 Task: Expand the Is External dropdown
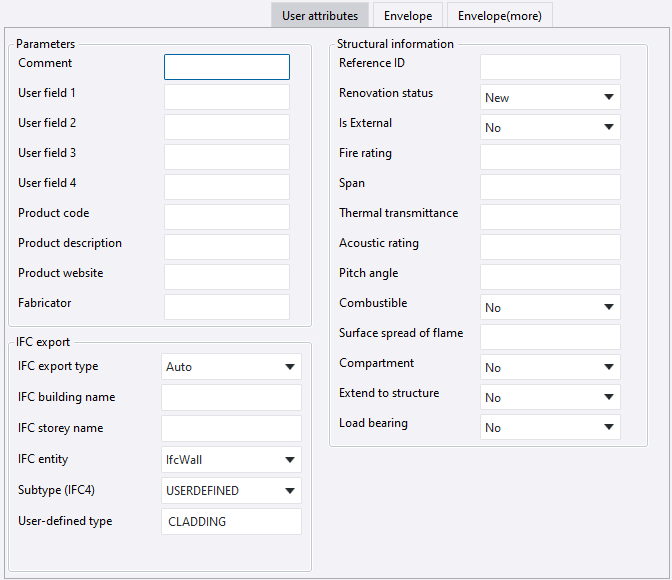[550, 128]
